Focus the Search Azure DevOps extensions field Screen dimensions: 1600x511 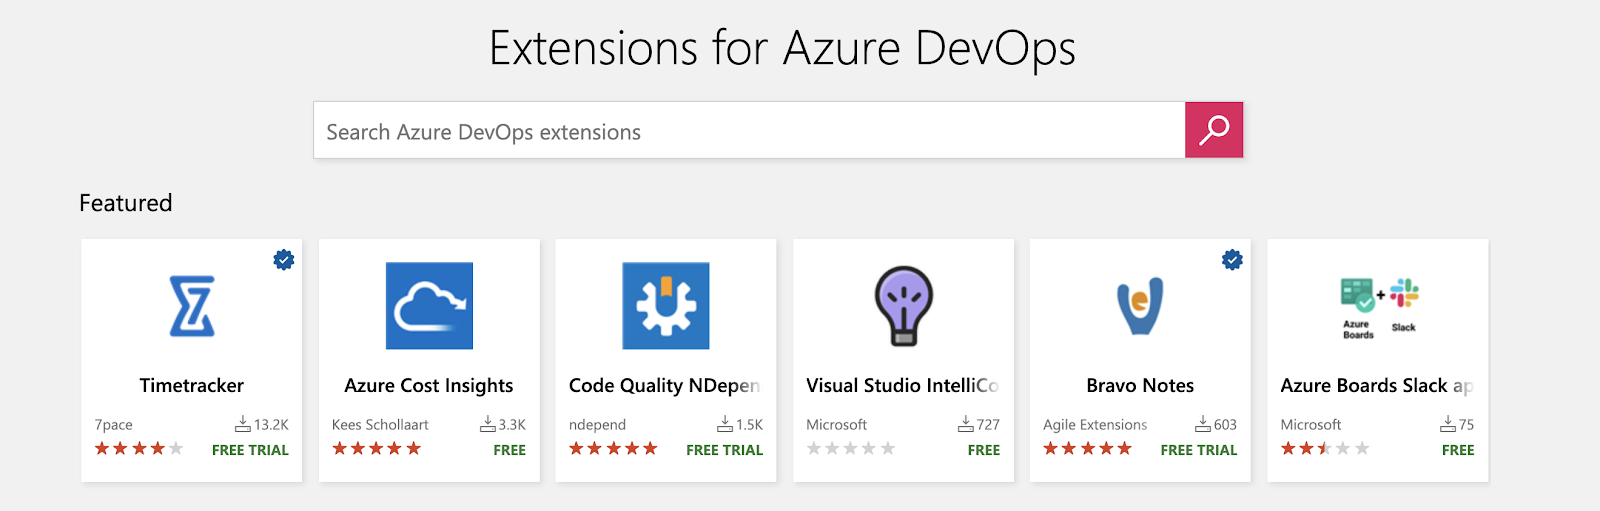pos(749,131)
